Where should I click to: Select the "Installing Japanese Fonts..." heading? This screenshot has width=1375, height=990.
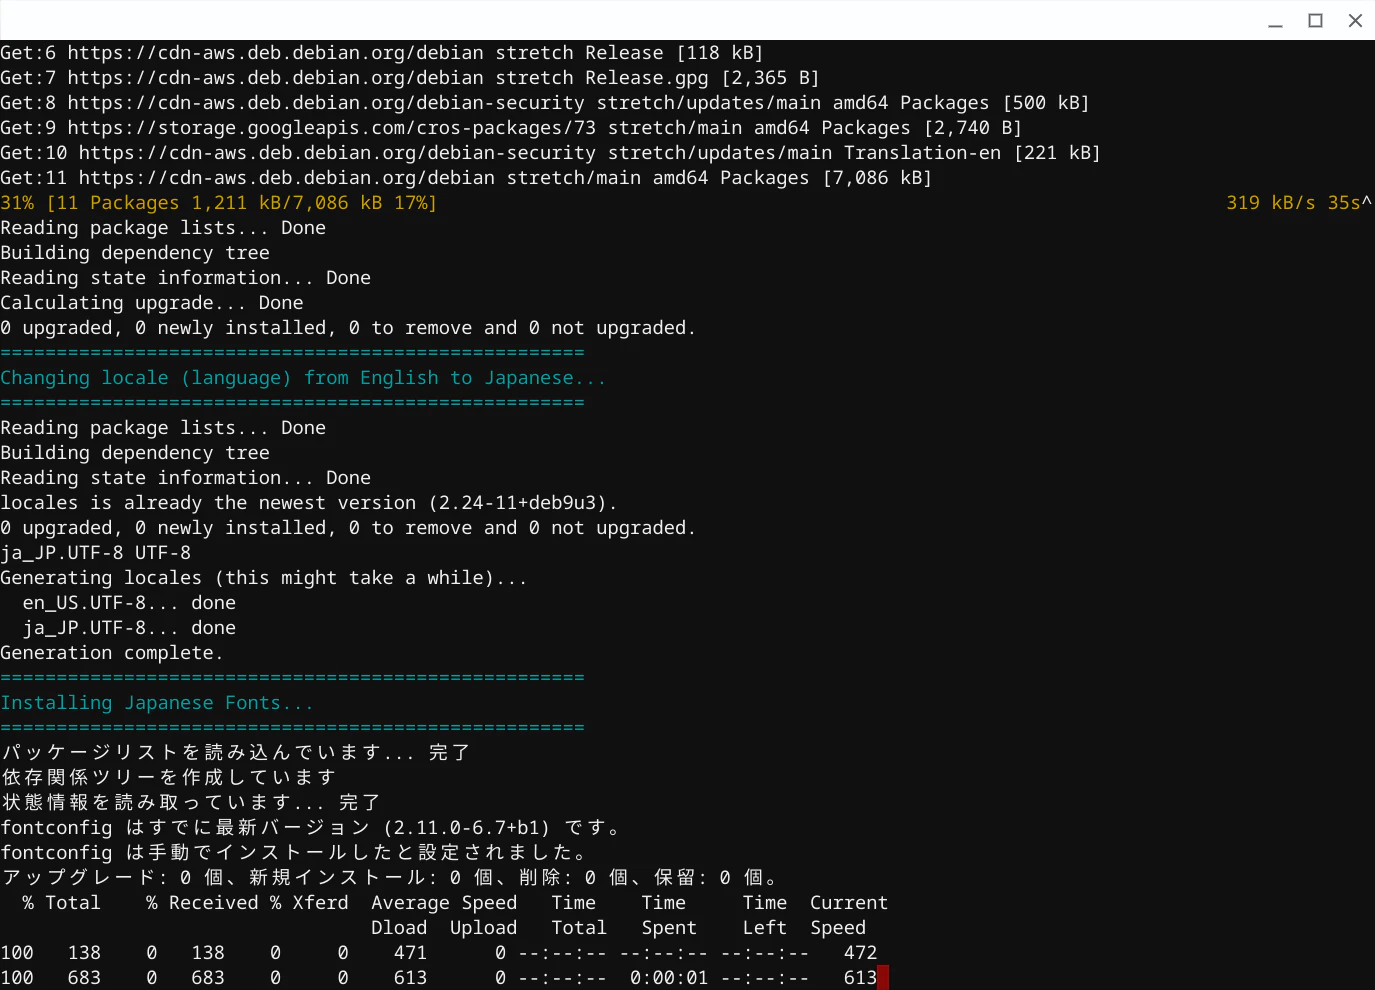157,703
